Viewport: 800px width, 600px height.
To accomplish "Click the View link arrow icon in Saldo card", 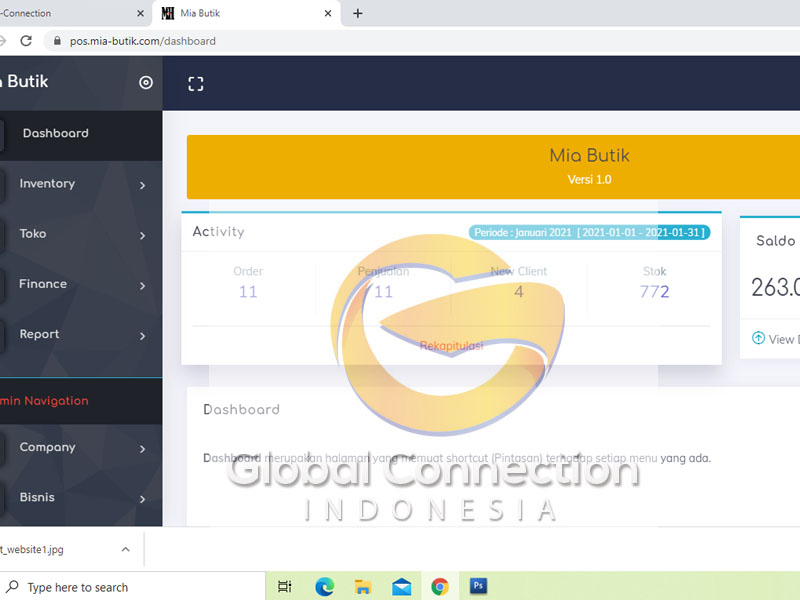I will click(x=758, y=339).
